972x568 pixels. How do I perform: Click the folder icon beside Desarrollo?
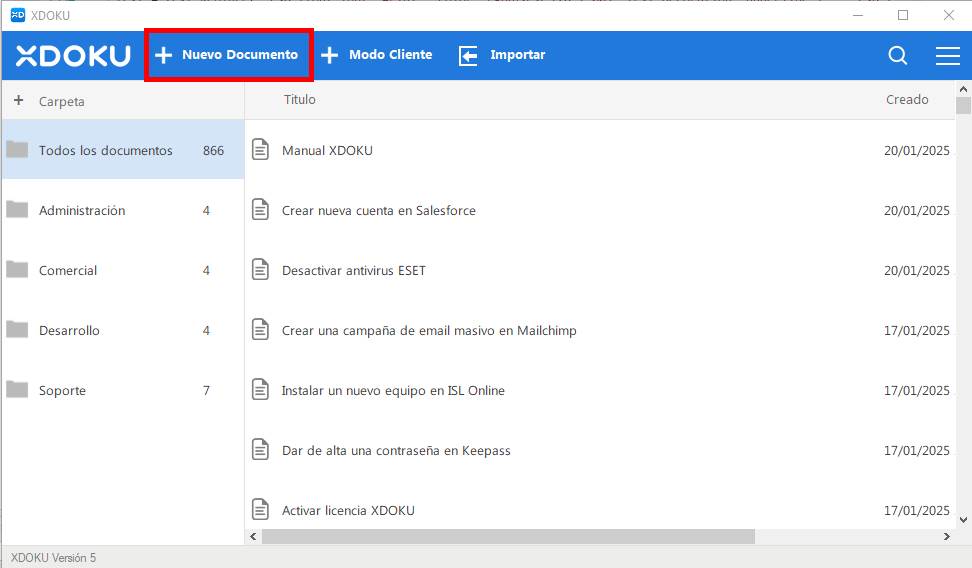(x=17, y=329)
